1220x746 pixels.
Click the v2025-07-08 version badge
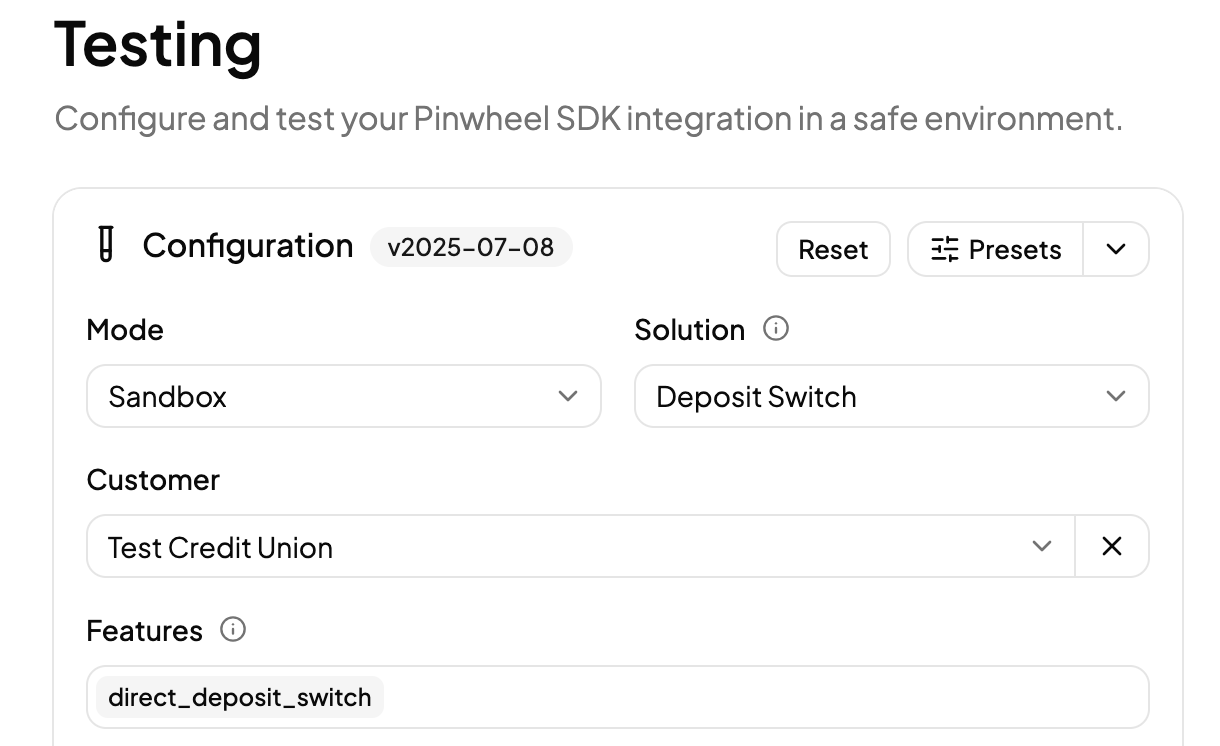coord(471,247)
